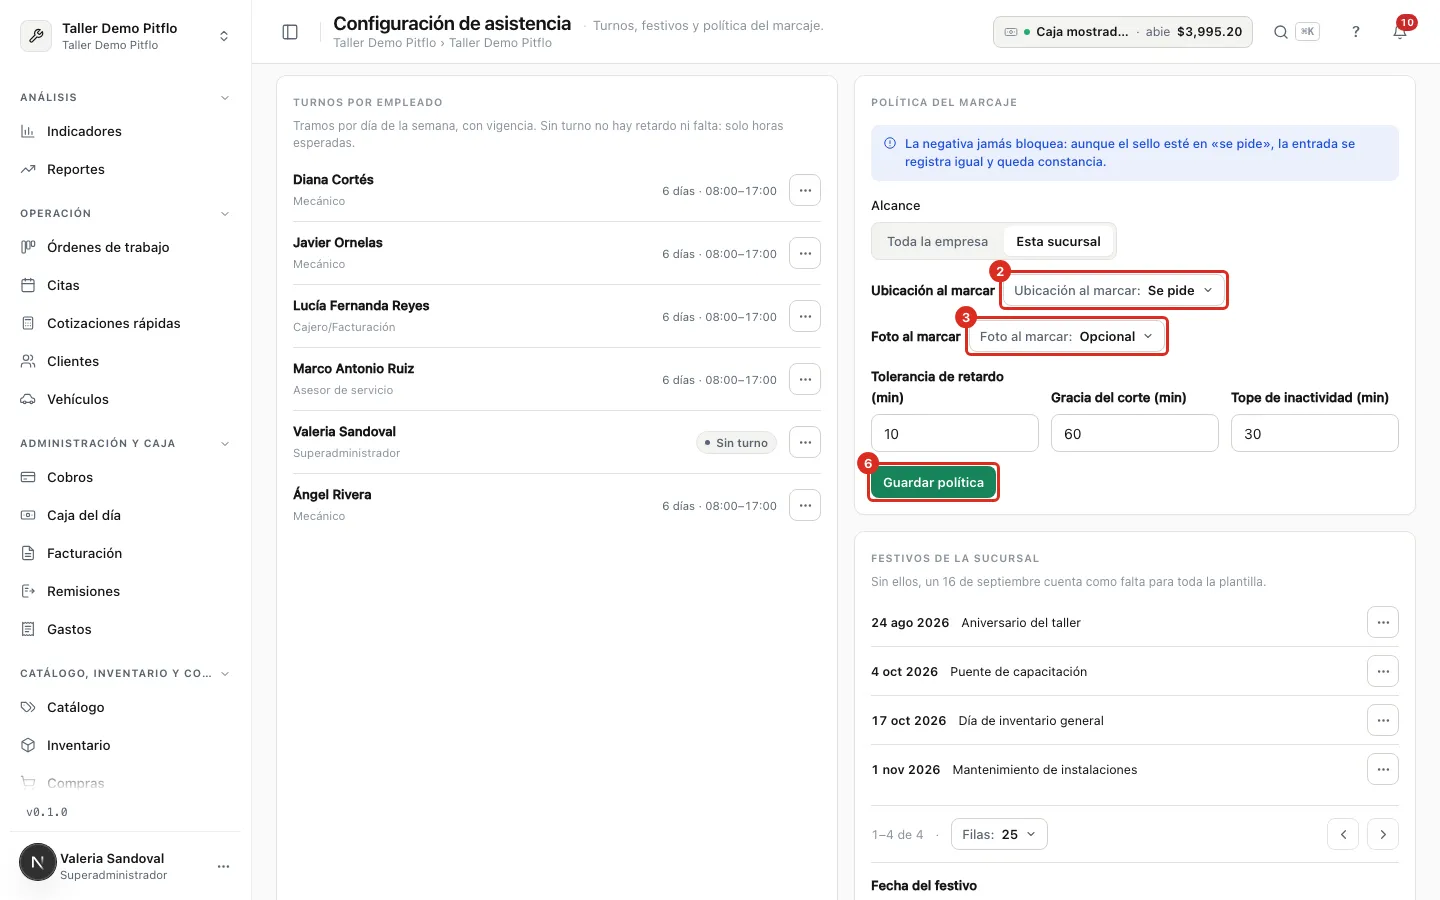Image resolution: width=1440 pixels, height=900 pixels.
Task: Collapse the Catálogo, Inventario sidebar section
Action: coord(126,673)
